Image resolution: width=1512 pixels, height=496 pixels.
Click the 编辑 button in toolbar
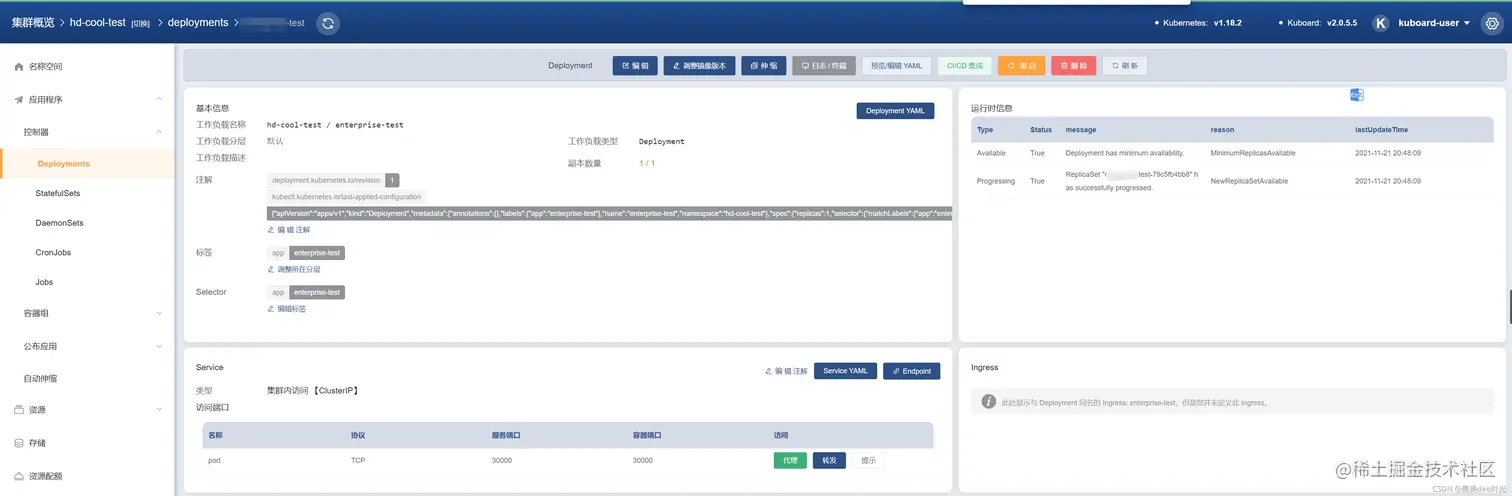pos(635,66)
